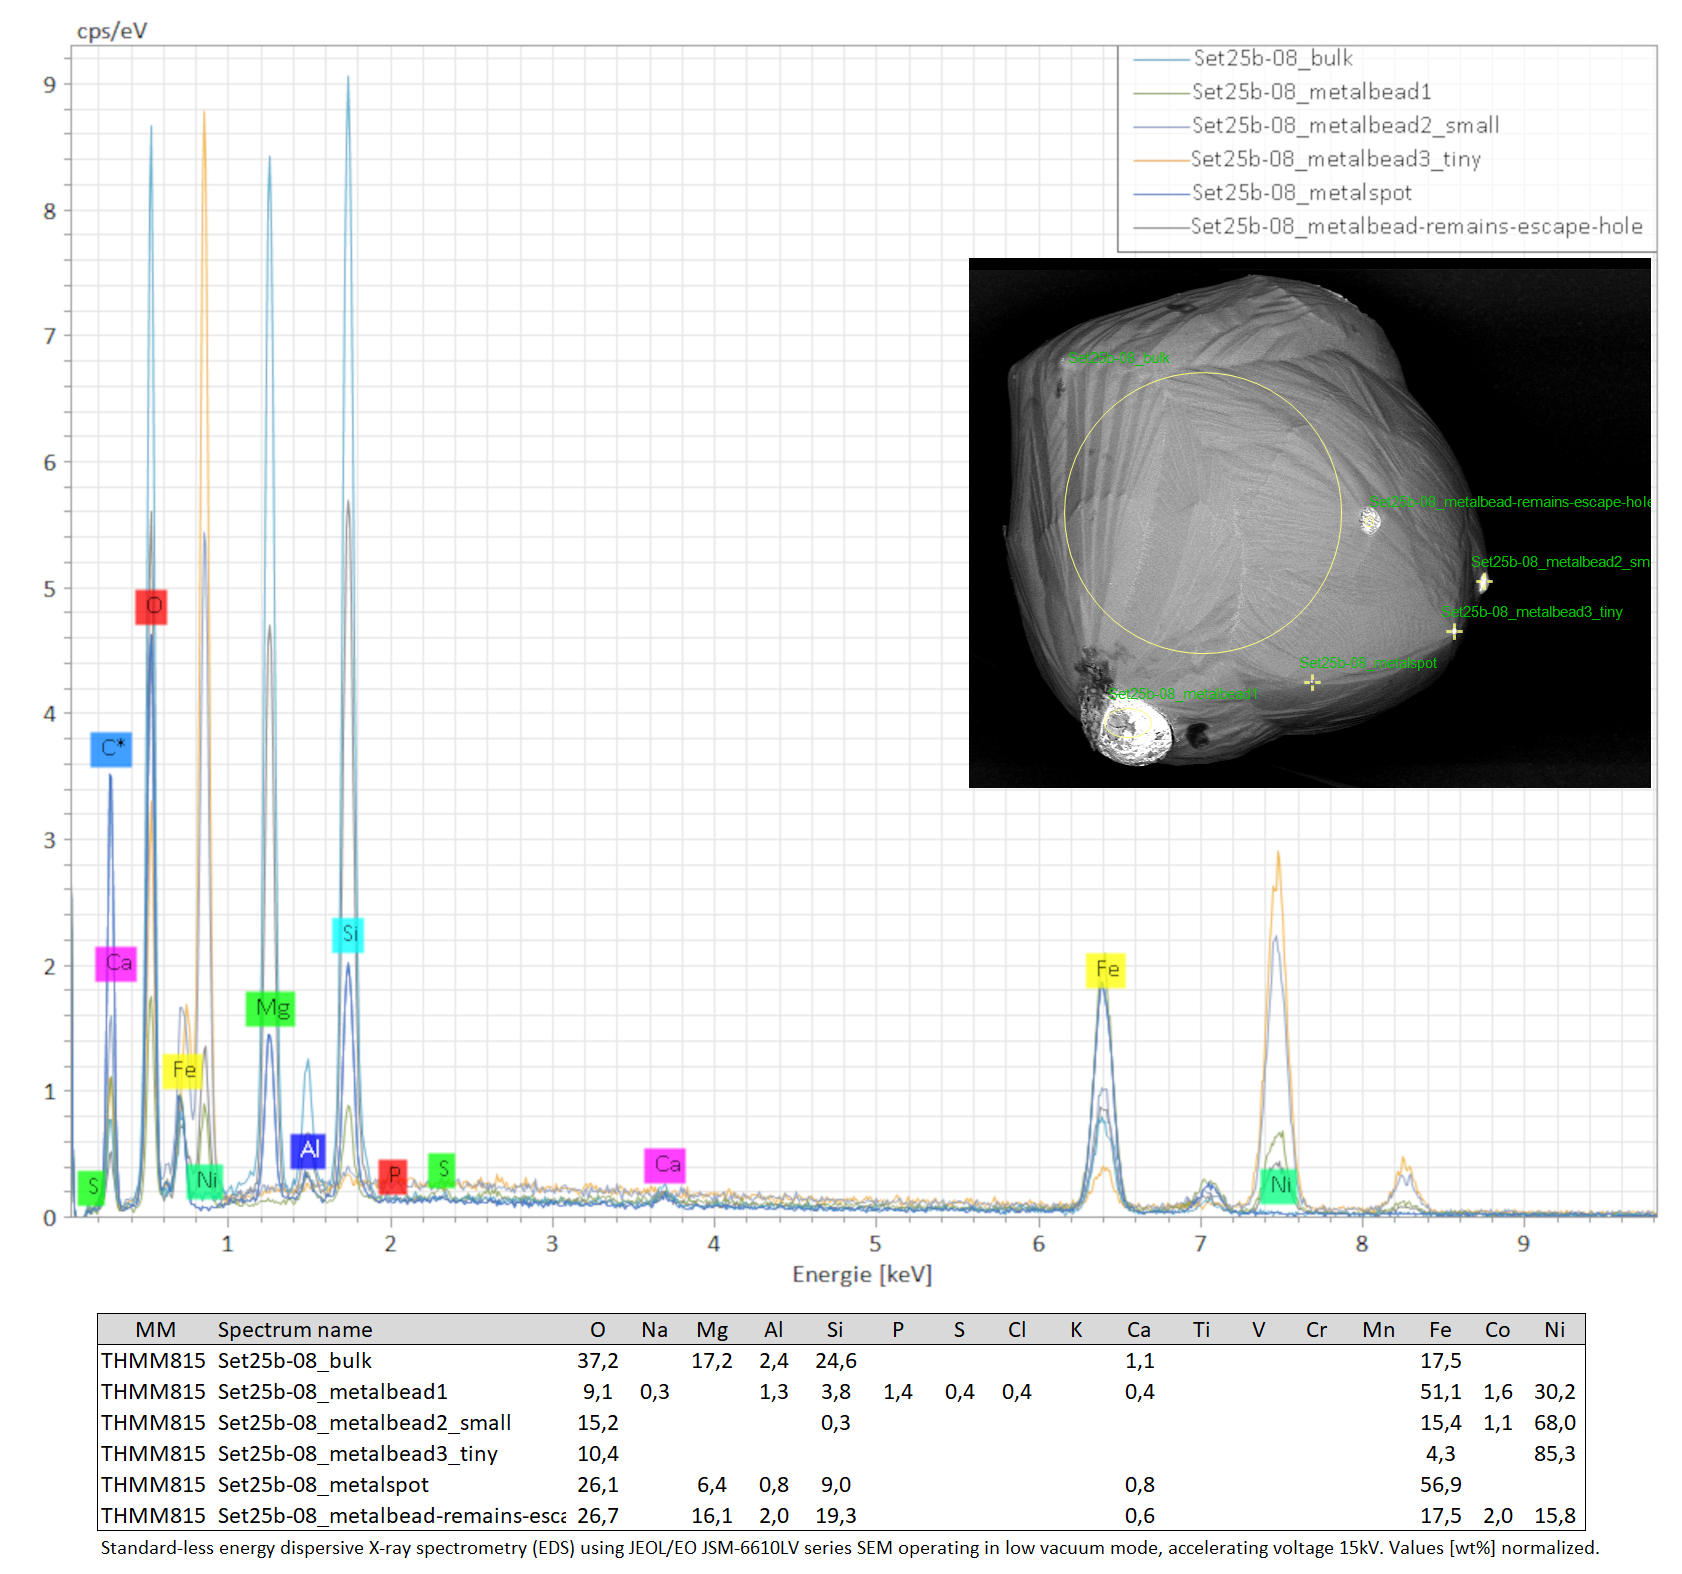The height and width of the screenshot is (1574, 1682).
Task: Select the Set25b-08_metalspot legend entry
Action: 1301,193
